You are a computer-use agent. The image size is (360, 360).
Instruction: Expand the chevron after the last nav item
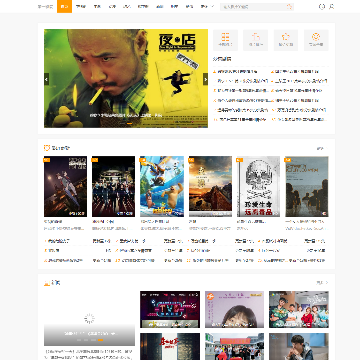[x=213, y=6]
